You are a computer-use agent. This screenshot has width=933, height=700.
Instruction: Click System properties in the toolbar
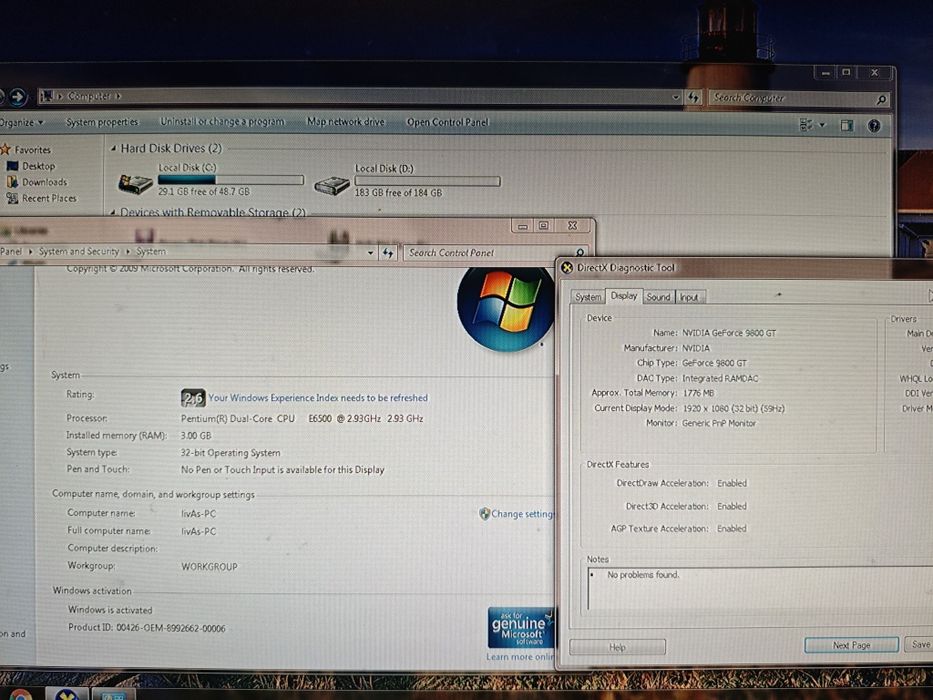[102, 122]
